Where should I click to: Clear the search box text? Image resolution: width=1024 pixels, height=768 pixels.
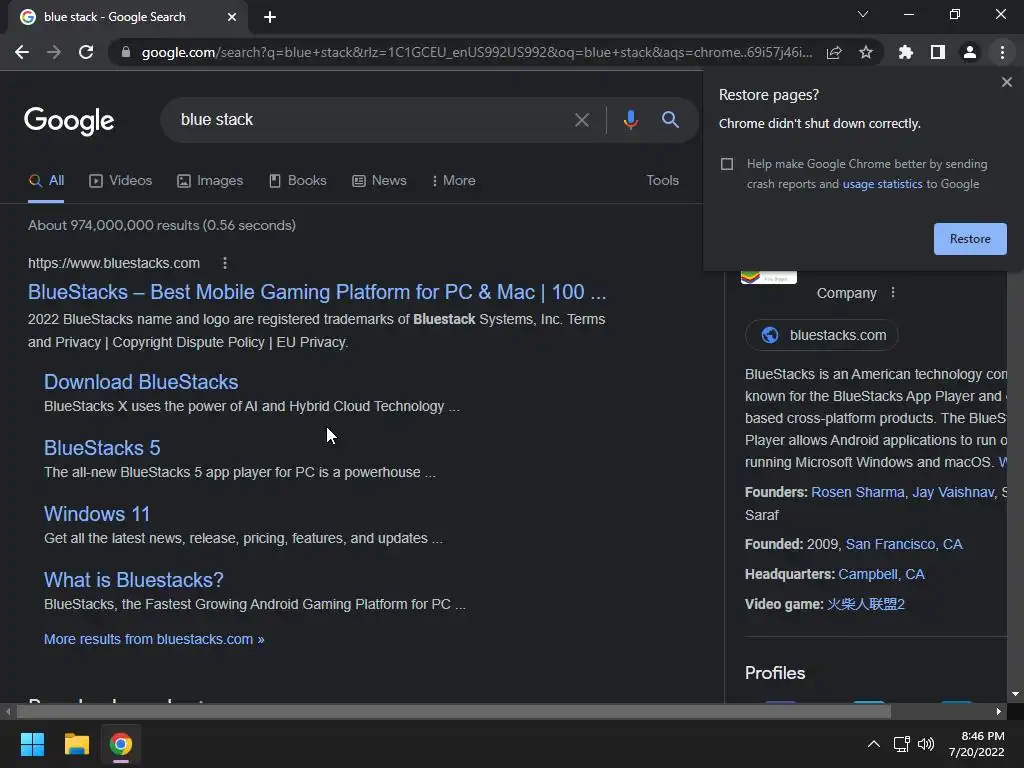coord(581,120)
